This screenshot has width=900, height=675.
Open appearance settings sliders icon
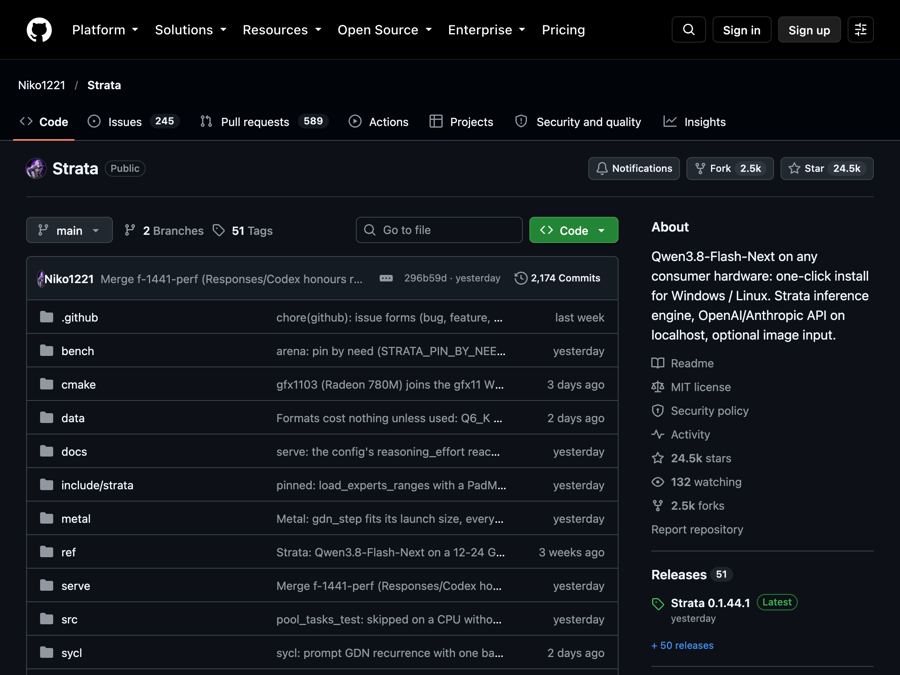click(860, 30)
